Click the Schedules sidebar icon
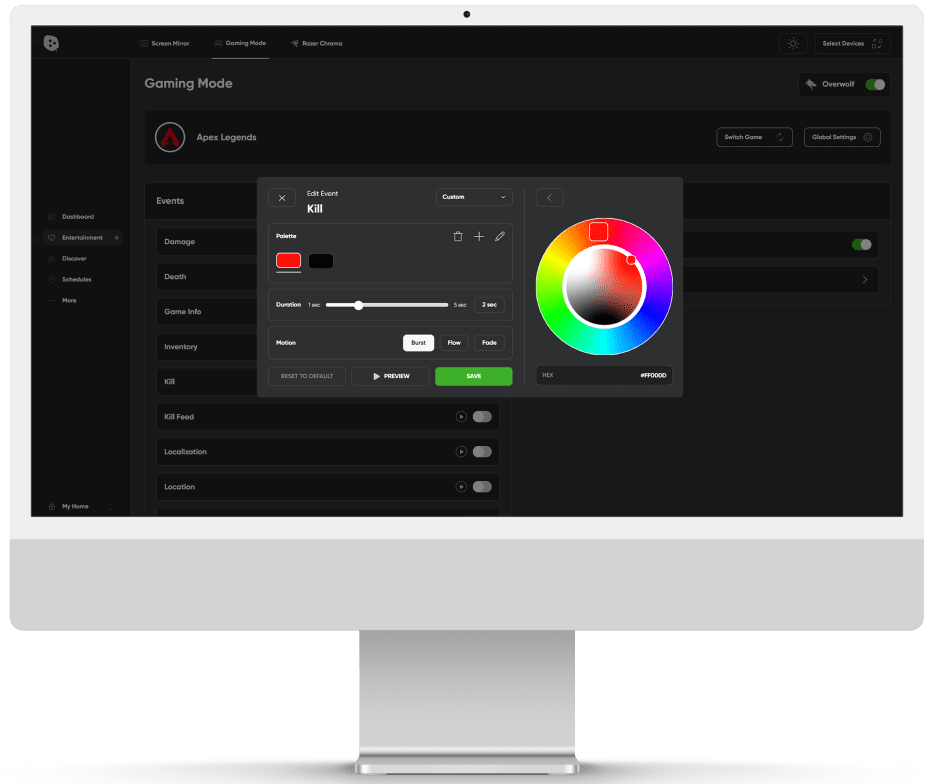 pyautogui.click(x=51, y=279)
